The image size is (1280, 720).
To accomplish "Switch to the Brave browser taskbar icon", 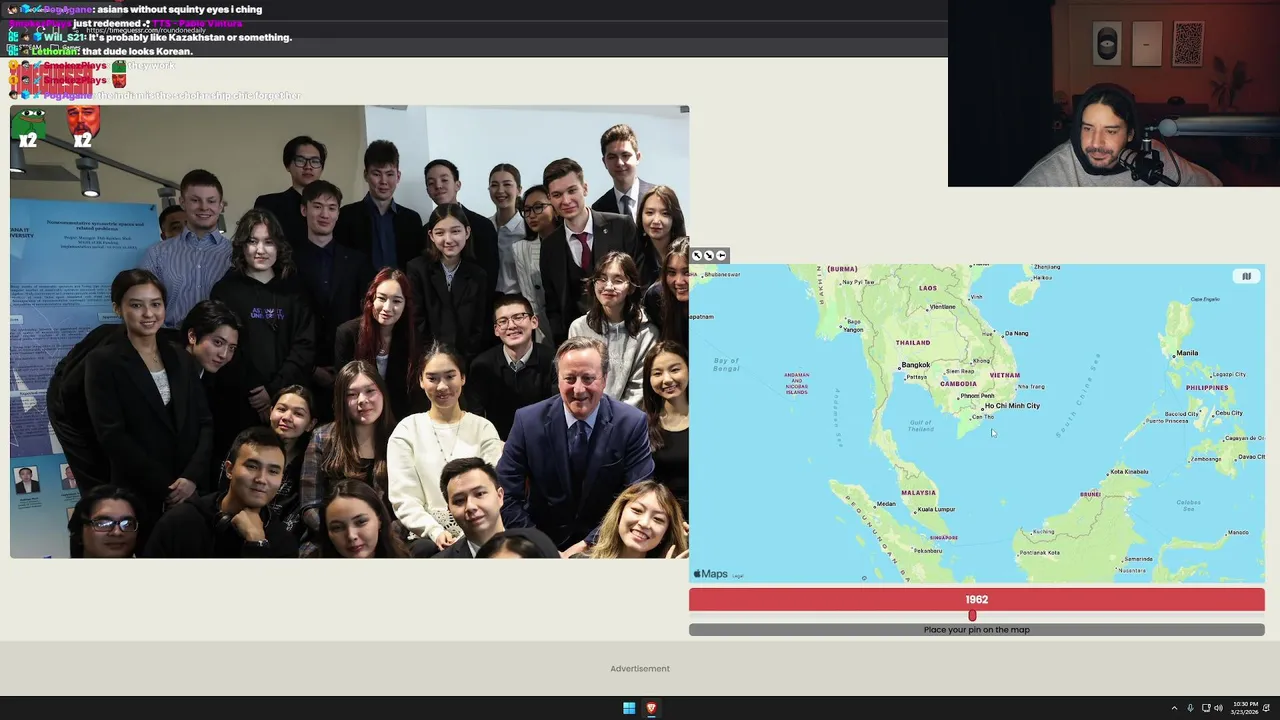I will click(651, 708).
